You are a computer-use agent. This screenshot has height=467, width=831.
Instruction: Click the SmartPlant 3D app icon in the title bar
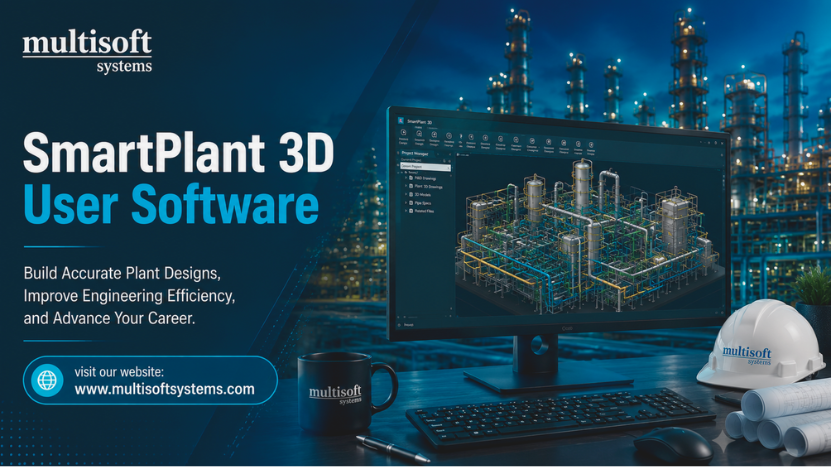[x=401, y=121]
